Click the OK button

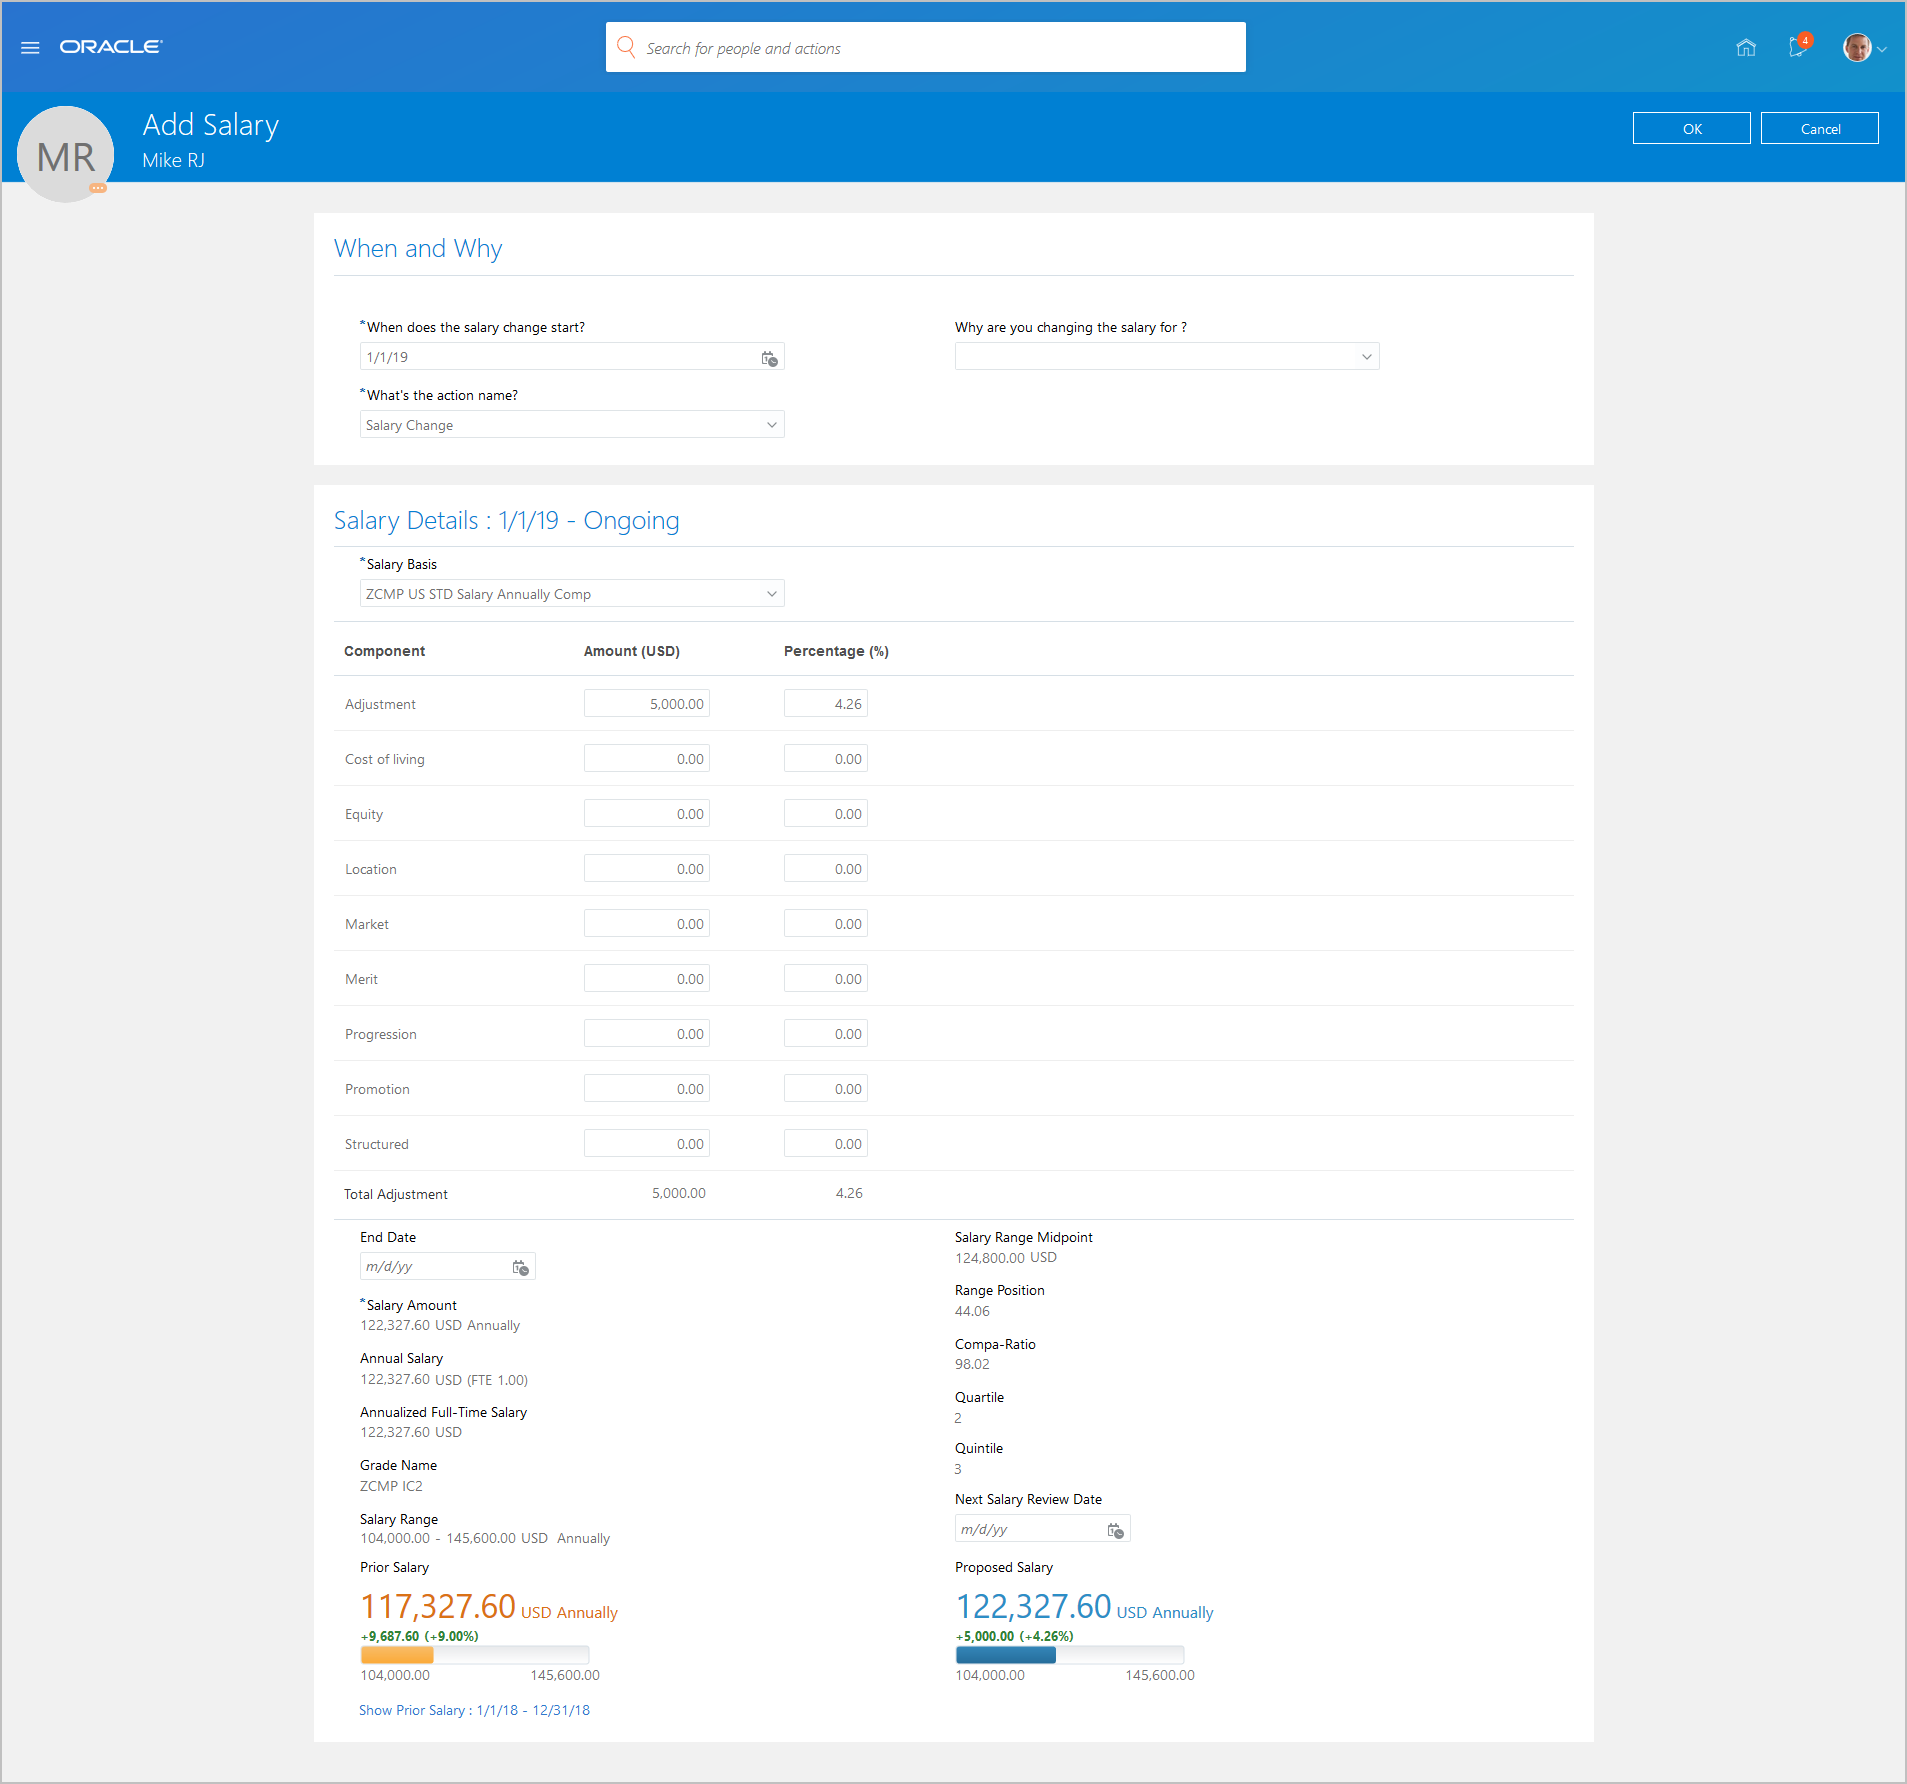(1691, 129)
